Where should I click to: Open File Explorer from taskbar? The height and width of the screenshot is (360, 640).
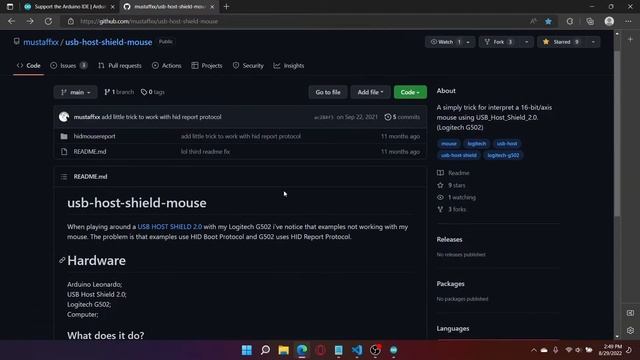(x=284, y=350)
